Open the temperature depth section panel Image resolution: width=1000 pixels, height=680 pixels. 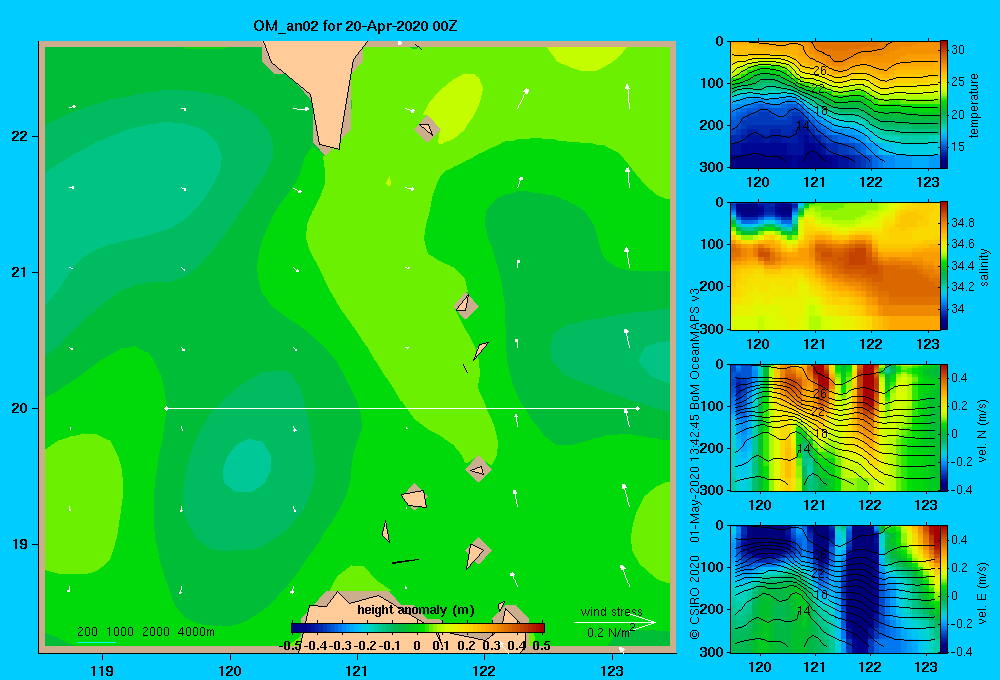[x=835, y=105]
